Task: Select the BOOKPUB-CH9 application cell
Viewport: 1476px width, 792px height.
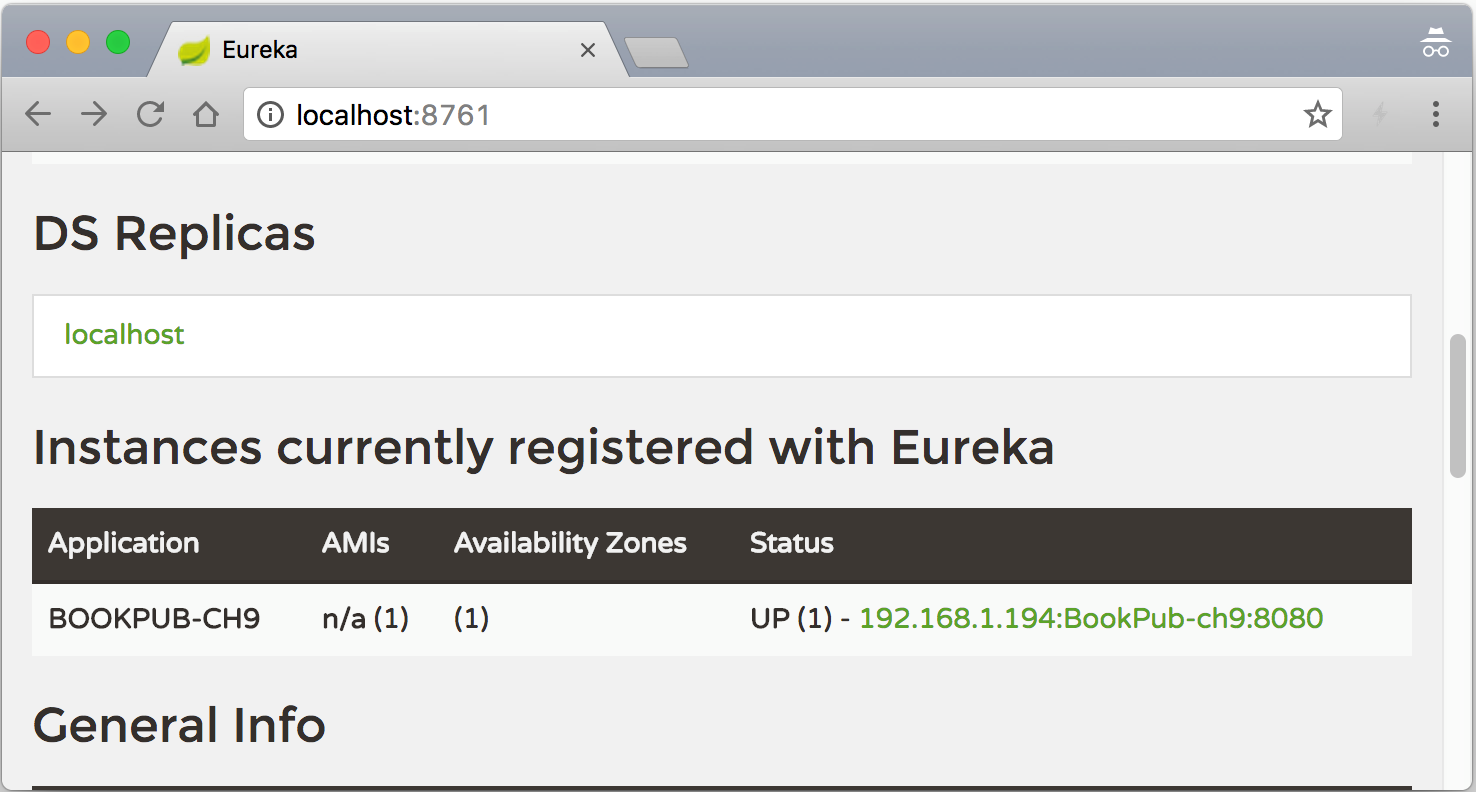Action: [154, 619]
